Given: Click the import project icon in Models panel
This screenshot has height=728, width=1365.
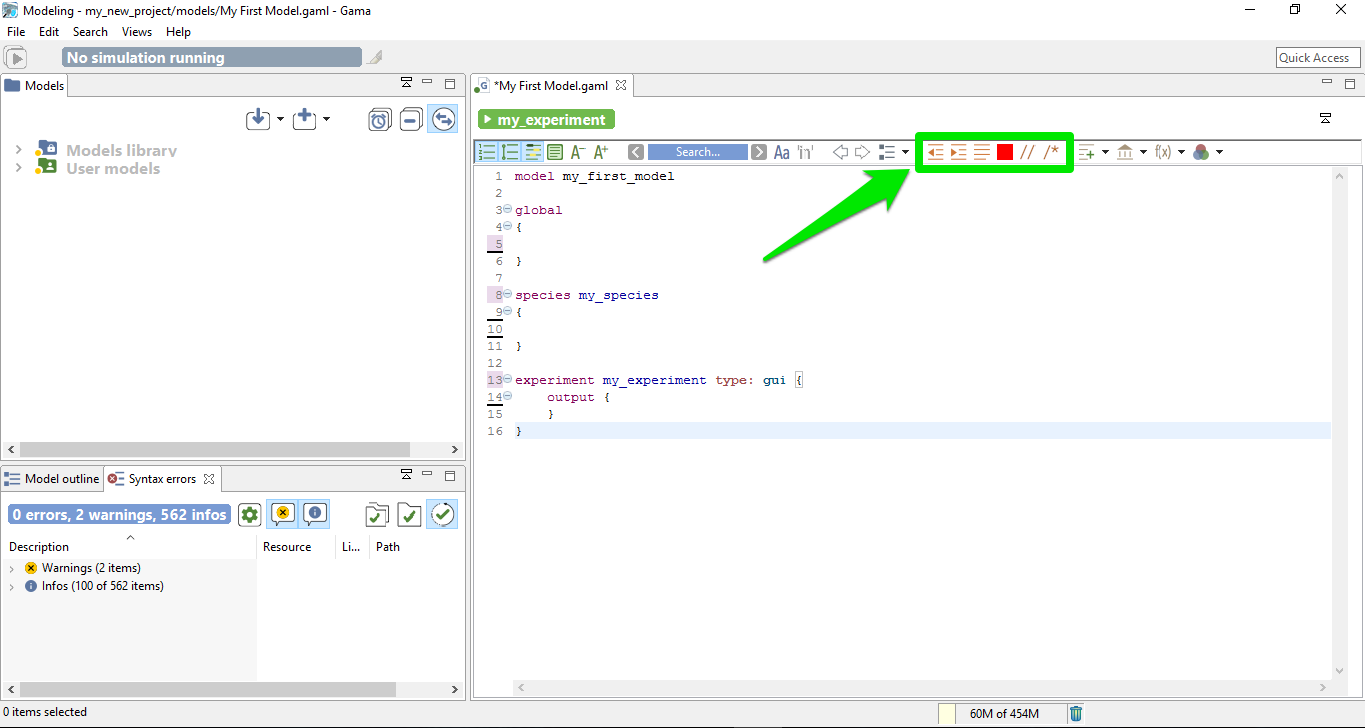Looking at the screenshot, I should click(258, 119).
